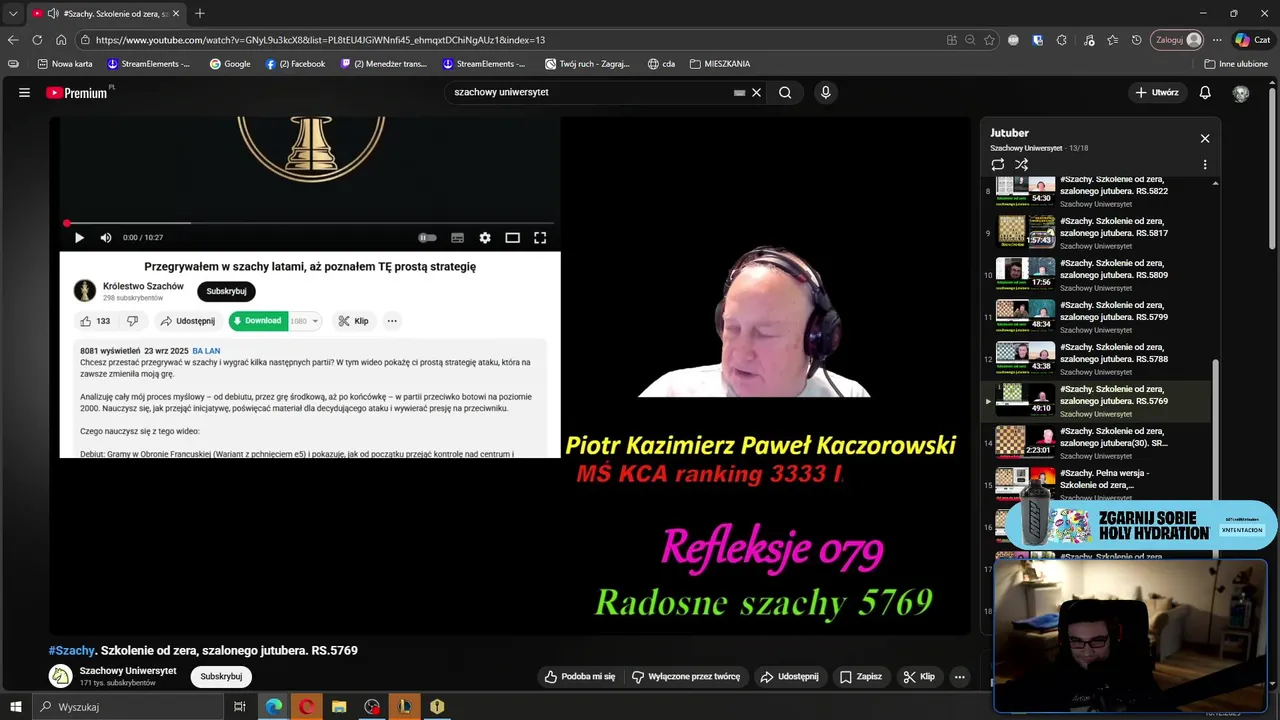Click Udostępnij below main video

789,677
